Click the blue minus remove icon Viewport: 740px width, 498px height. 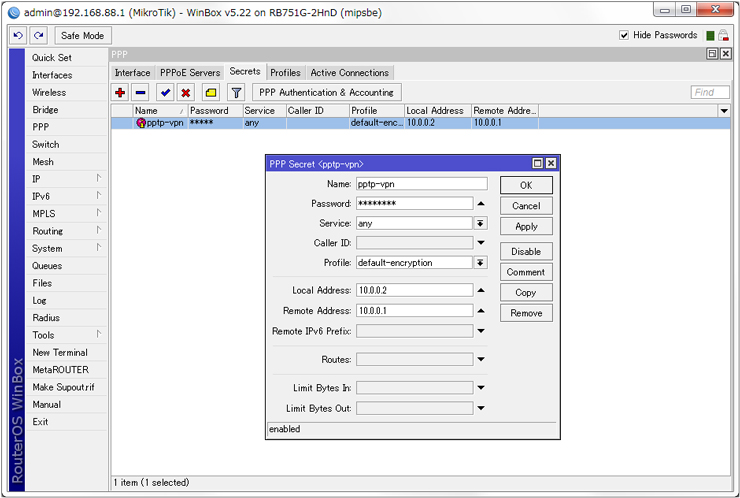click(141, 92)
